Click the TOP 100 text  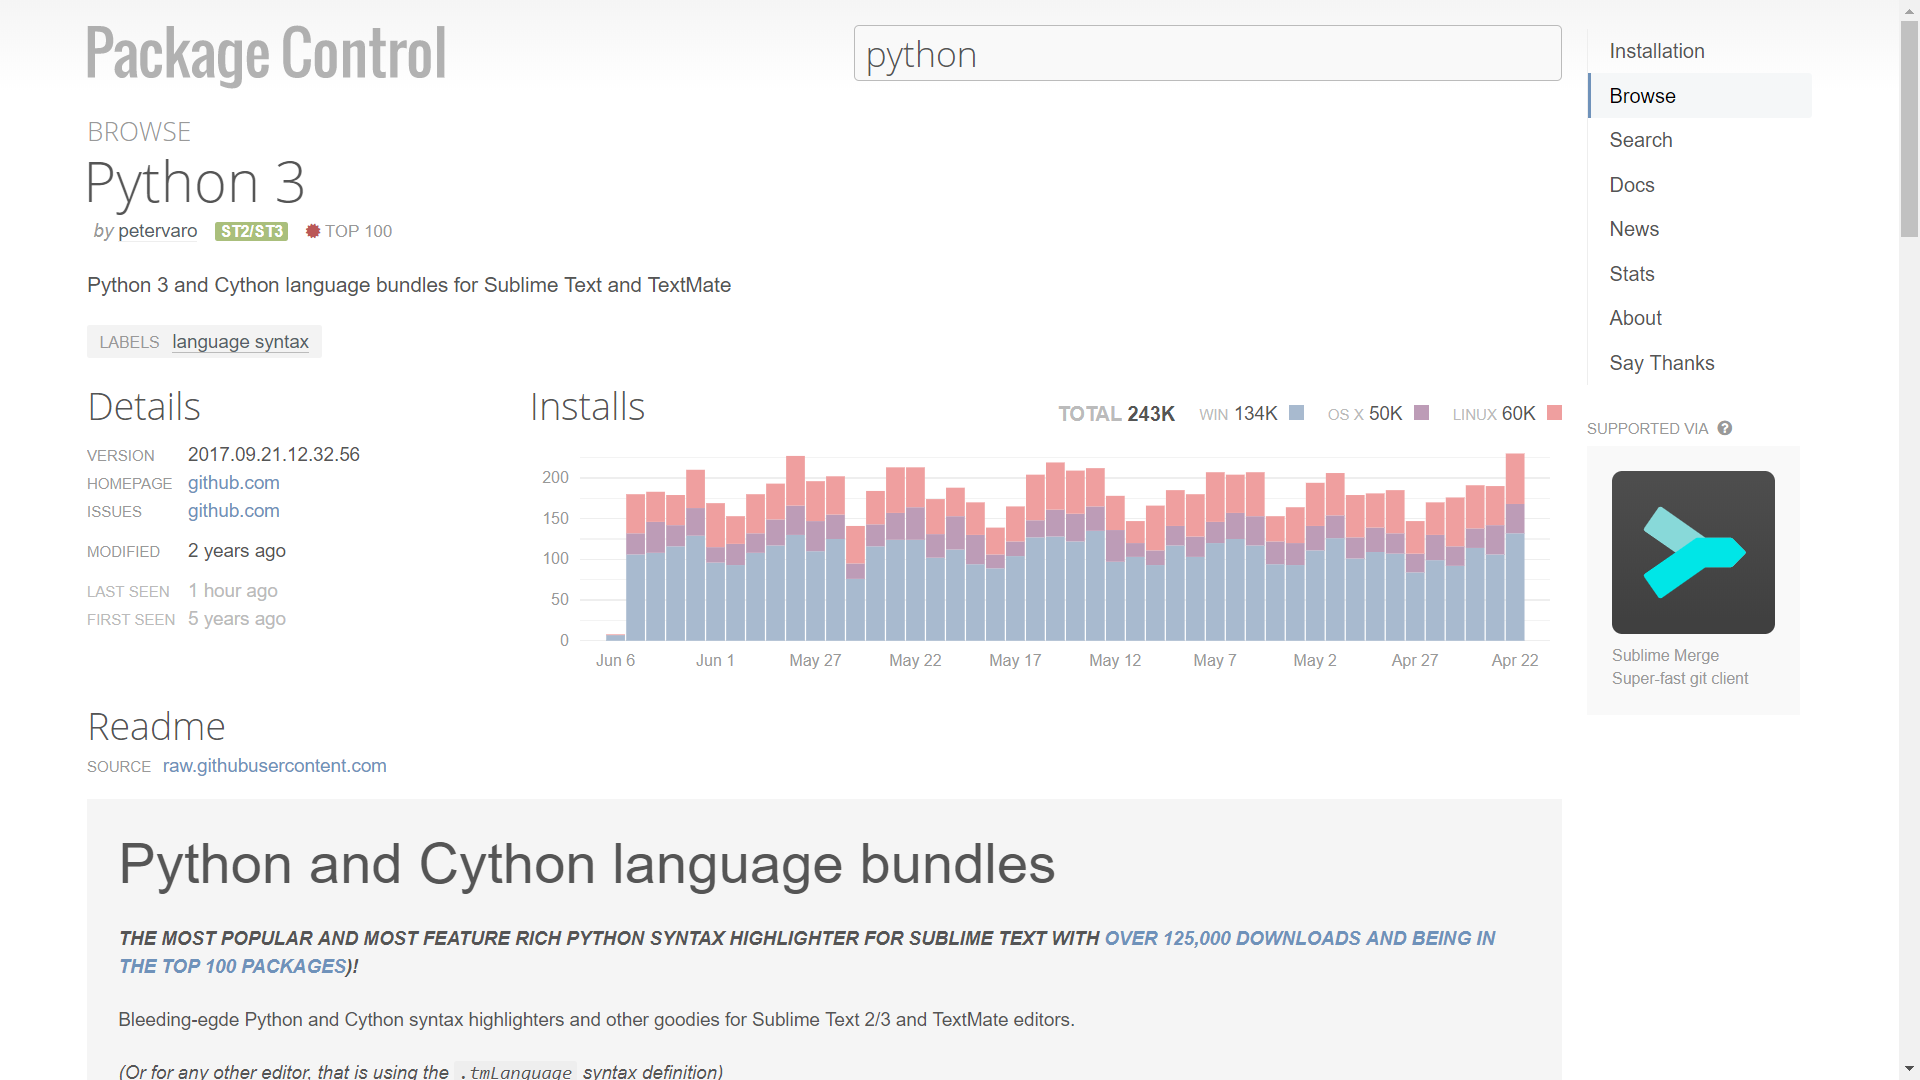[x=358, y=231]
